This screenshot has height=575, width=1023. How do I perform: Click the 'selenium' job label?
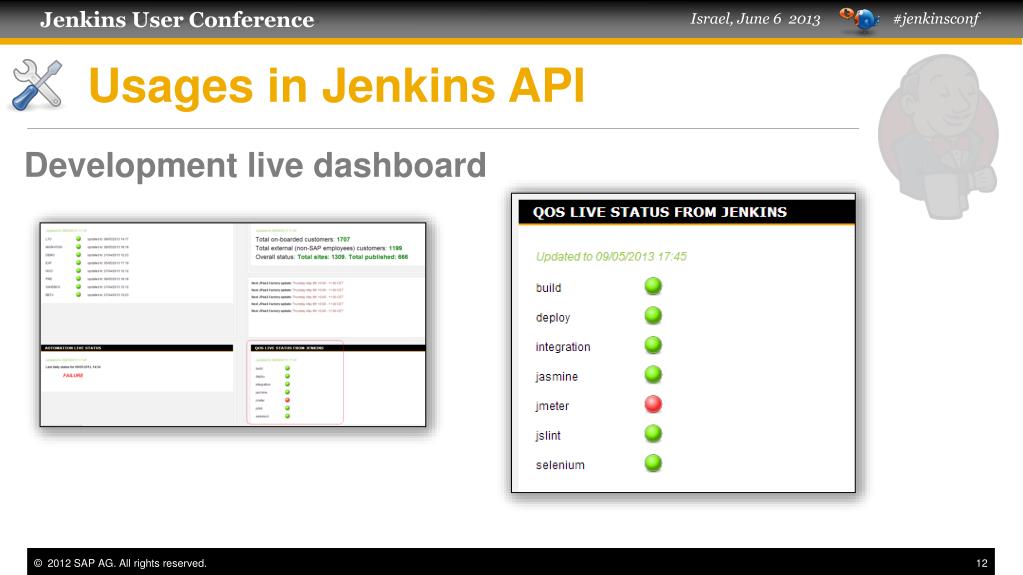point(560,465)
